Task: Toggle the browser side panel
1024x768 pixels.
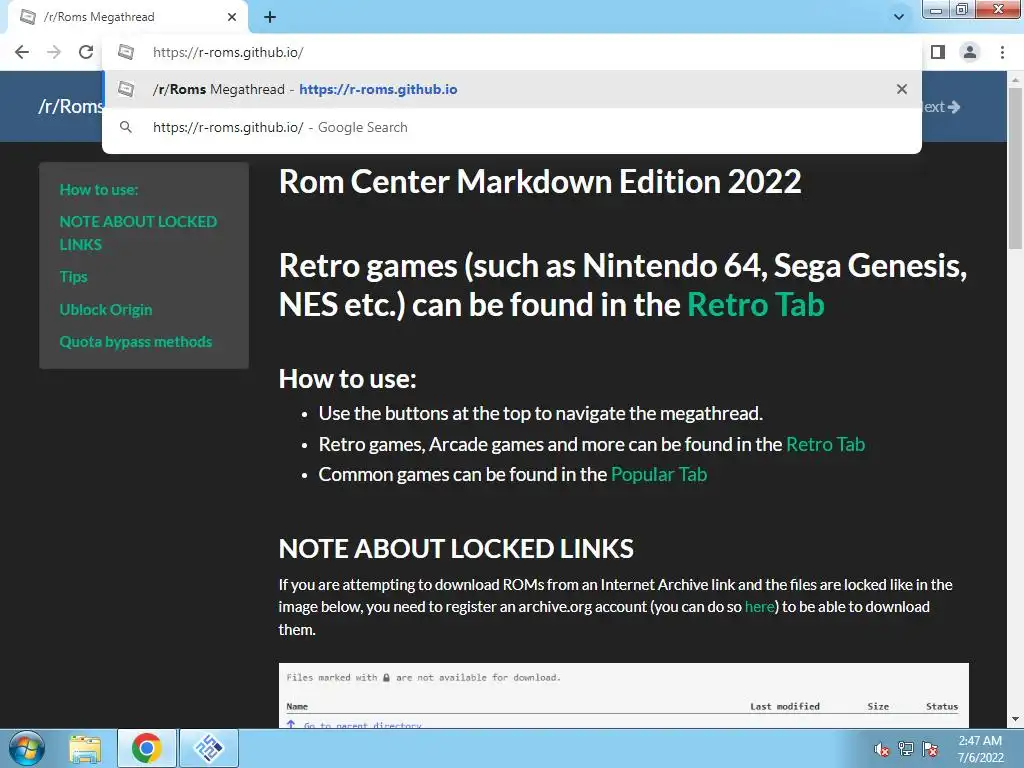Action: (938, 52)
